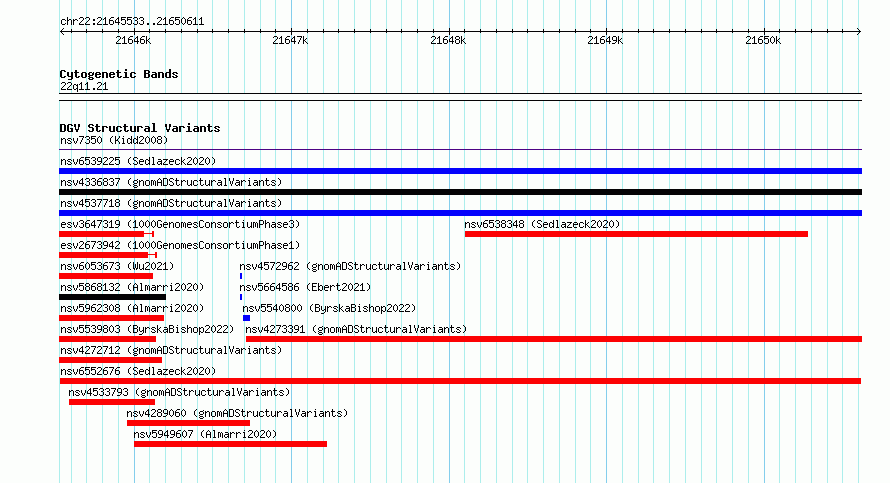The width and height of the screenshot is (890, 483).
Task: Click the DGV Structural Variants track title
Action: tap(140, 128)
